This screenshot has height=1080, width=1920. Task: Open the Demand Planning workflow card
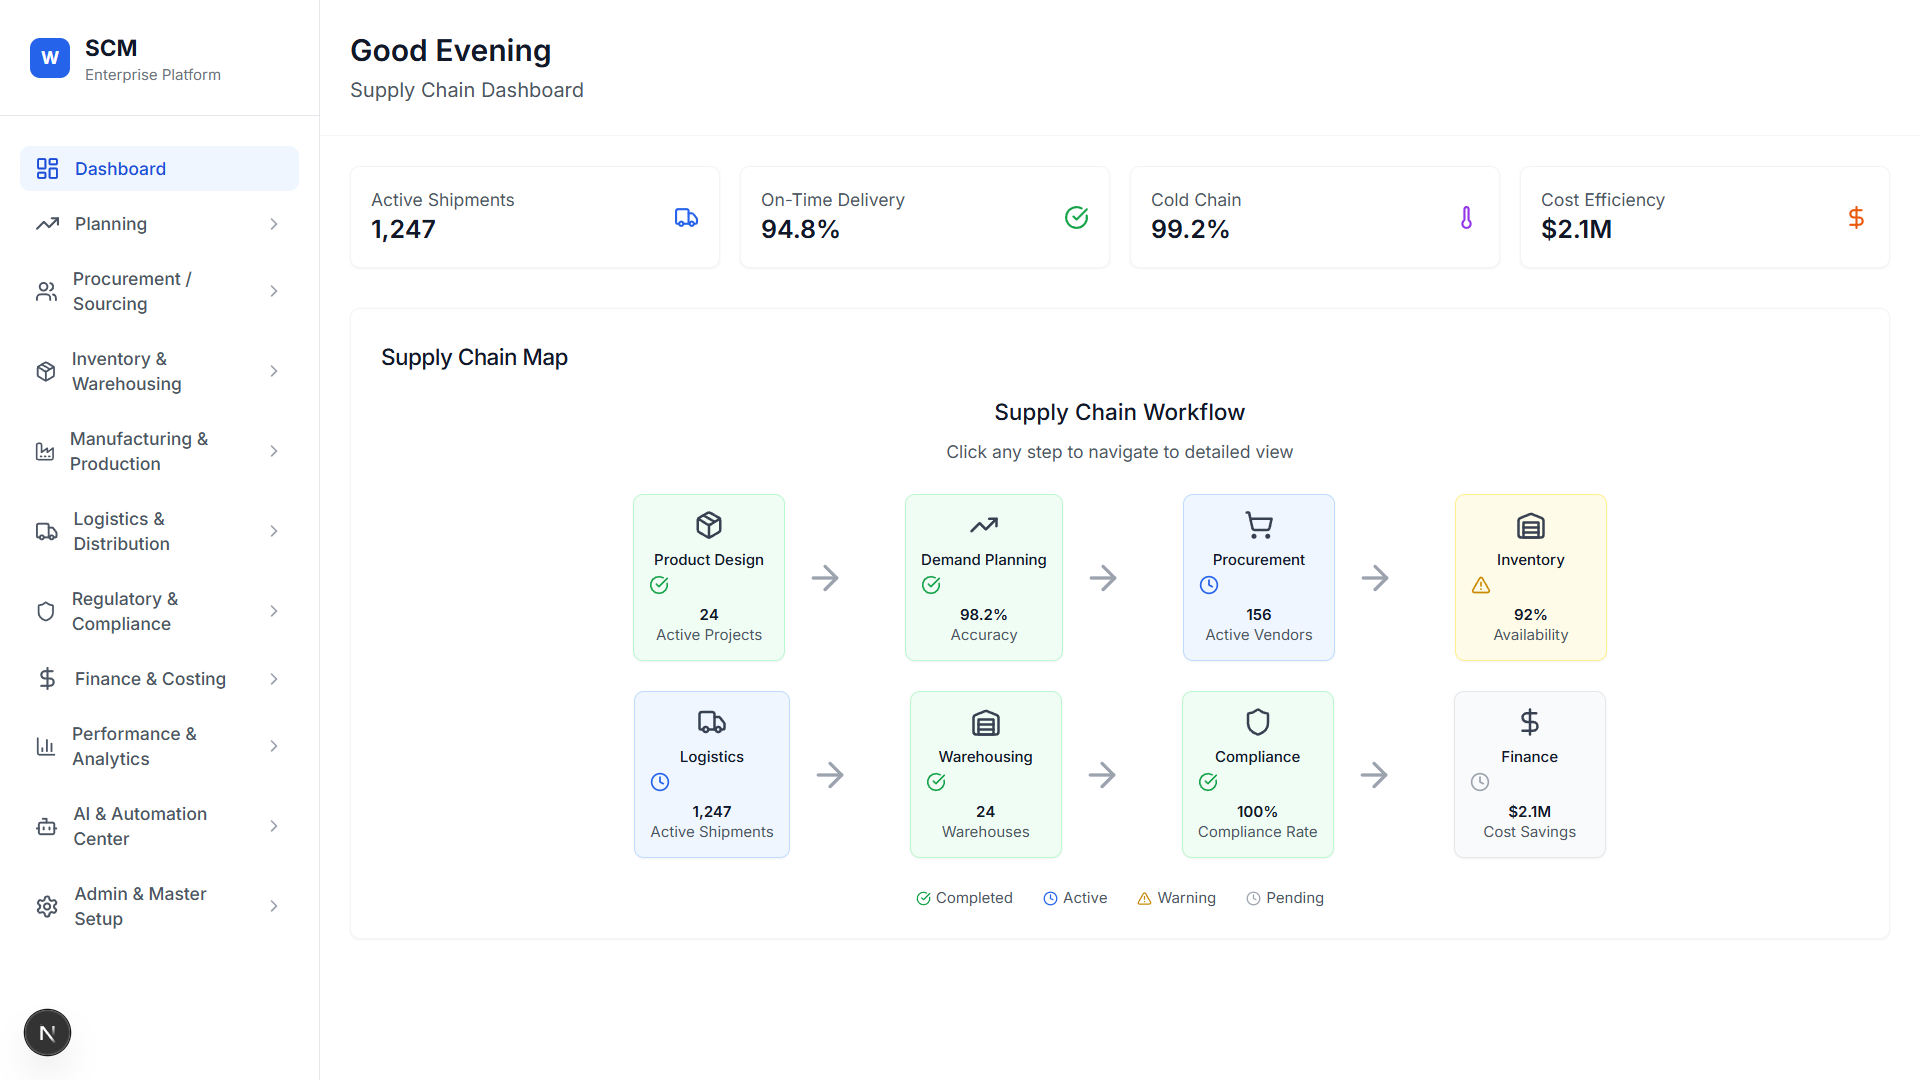(x=983, y=577)
